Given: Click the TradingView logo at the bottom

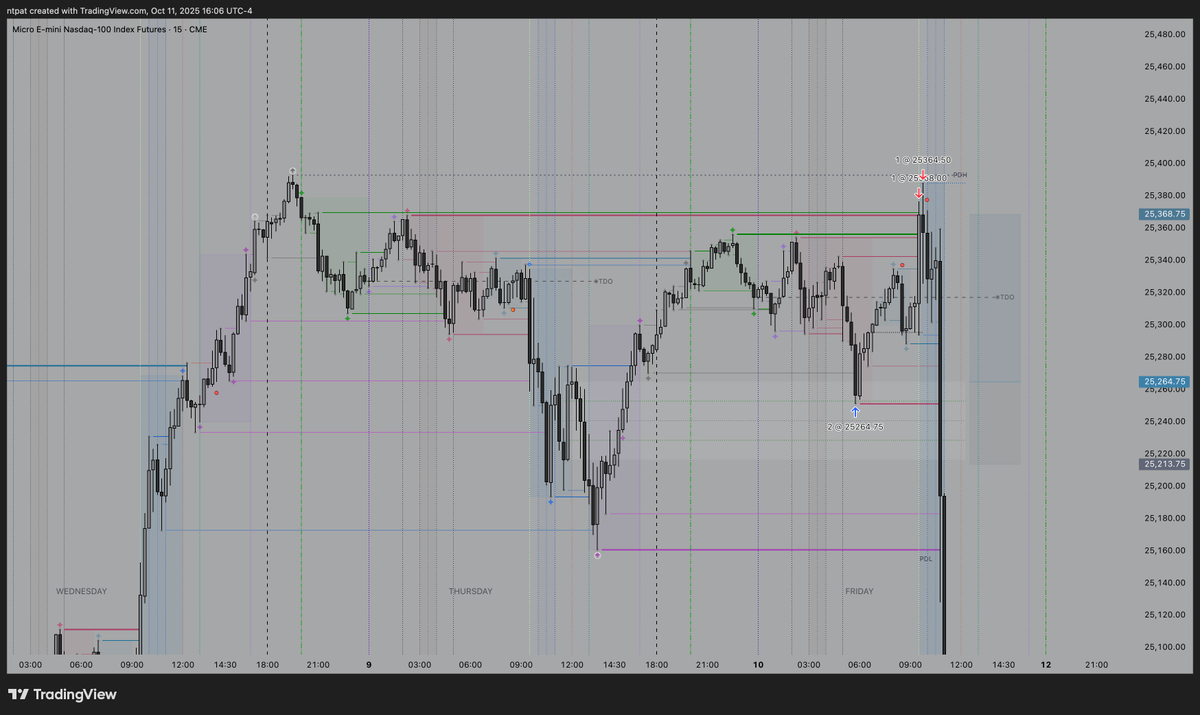Looking at the screenshot, I should (62, 694).
